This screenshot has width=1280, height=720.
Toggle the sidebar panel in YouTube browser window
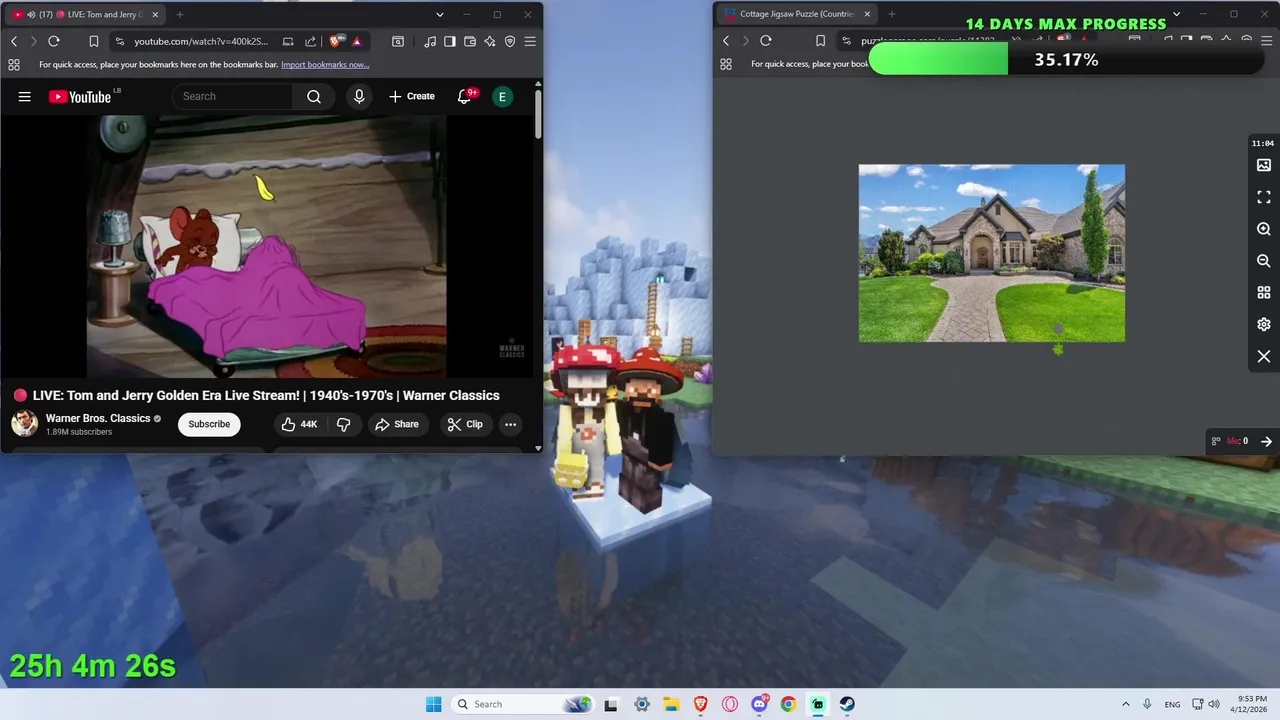click(x=450, y=41)
